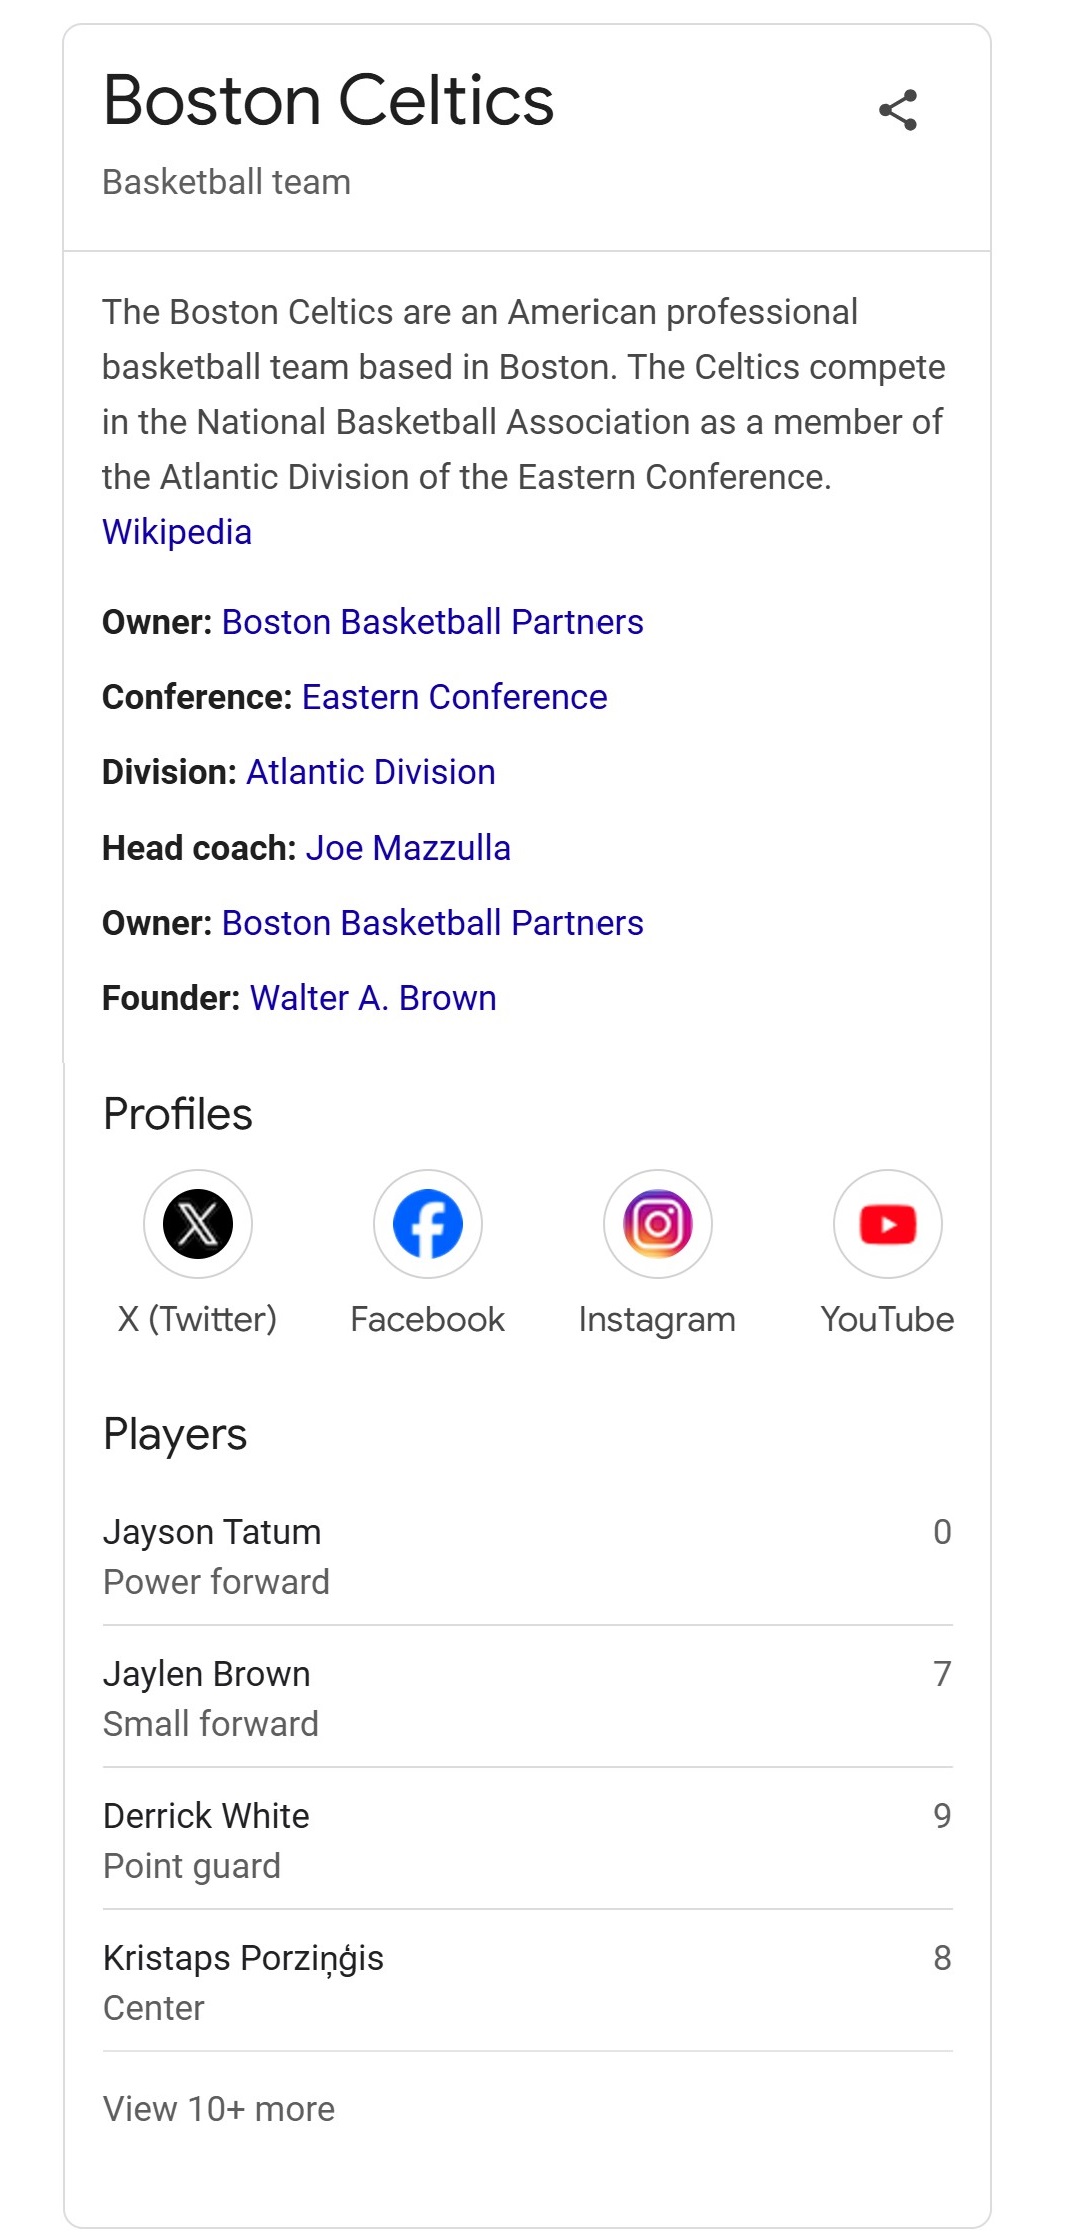Viewport: 1066px width, 2239px height.
Task: Open the YouTube profile icon
Action: click(x=887, y=1224)
